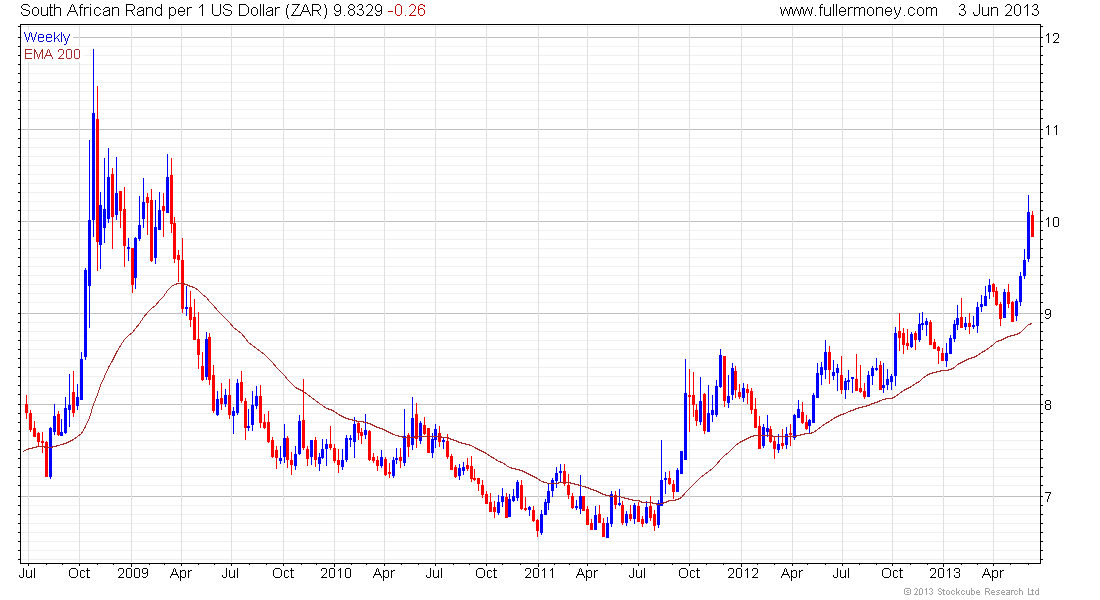This screenshot has width=1100, height=600.
Task: Click the price value 9.8329
Action: click(358, 11)
